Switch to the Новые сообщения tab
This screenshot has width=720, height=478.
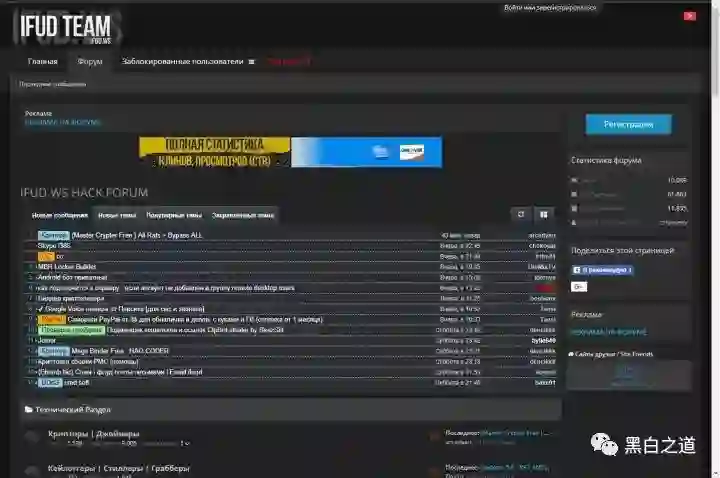tap(60, 215)
